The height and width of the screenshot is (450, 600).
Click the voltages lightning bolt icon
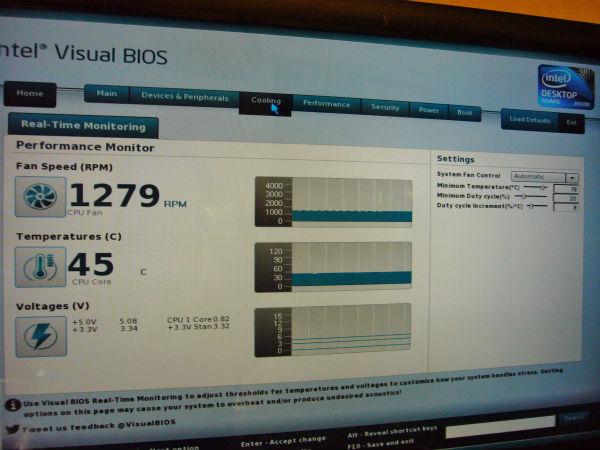tap(41, 336)
